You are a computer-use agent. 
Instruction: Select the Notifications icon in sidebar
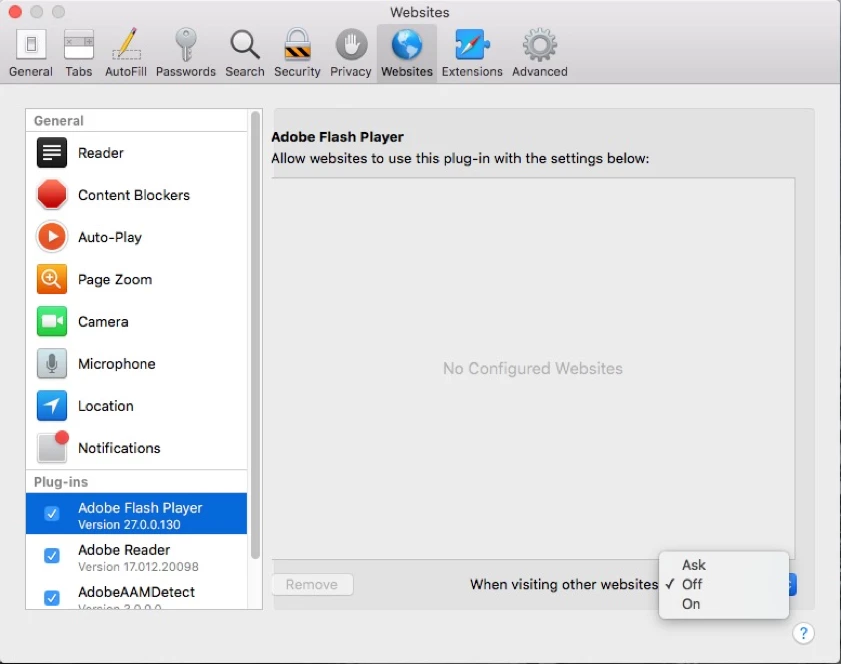(53, 447)
